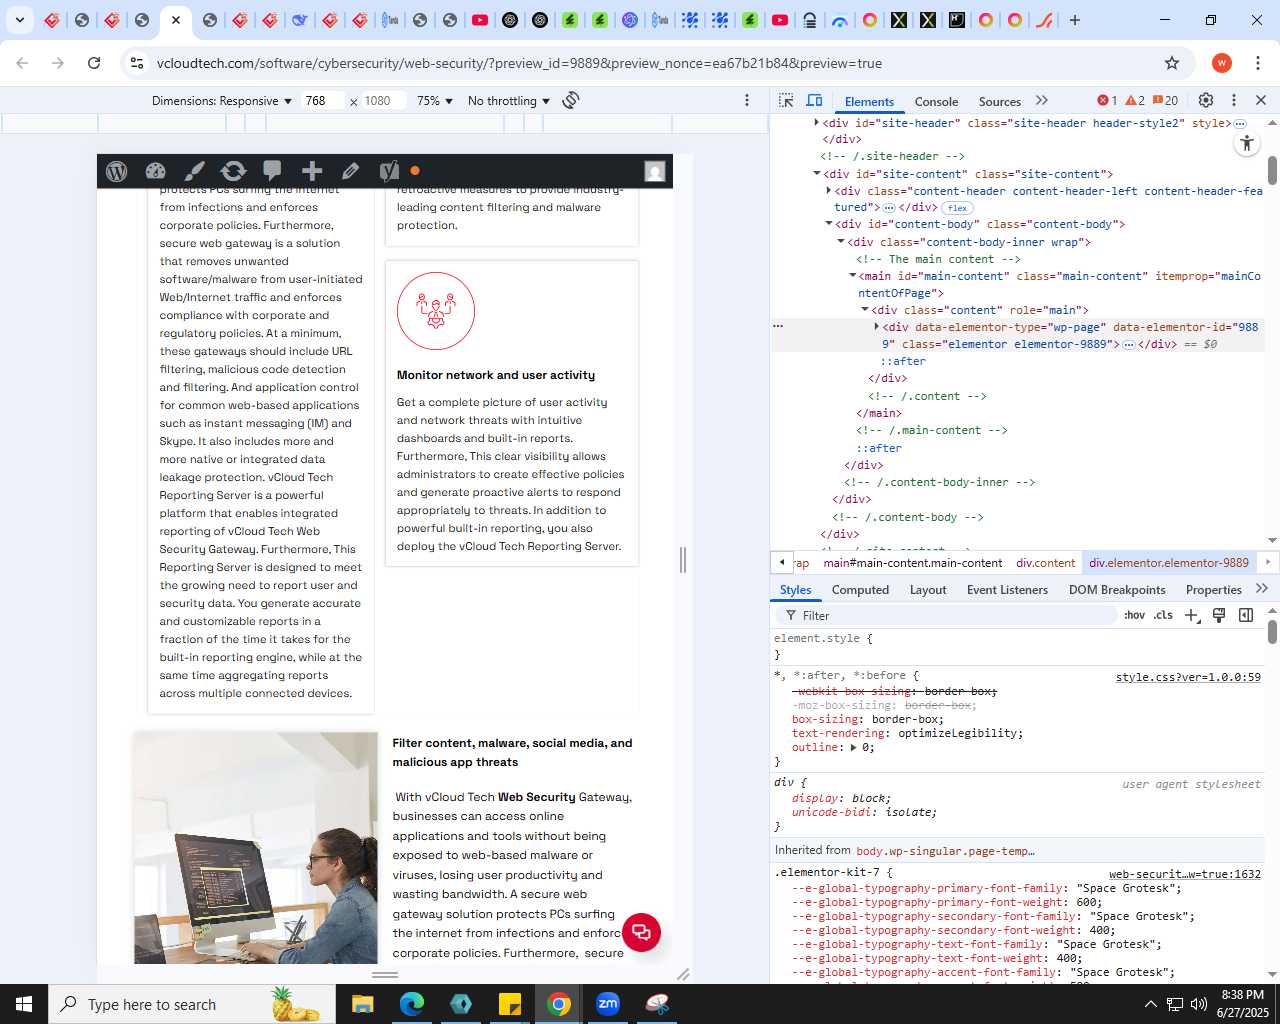Open device toolbar more options menu
The width and height of the screenshot is (1280, 1024).
pos(747,100)
